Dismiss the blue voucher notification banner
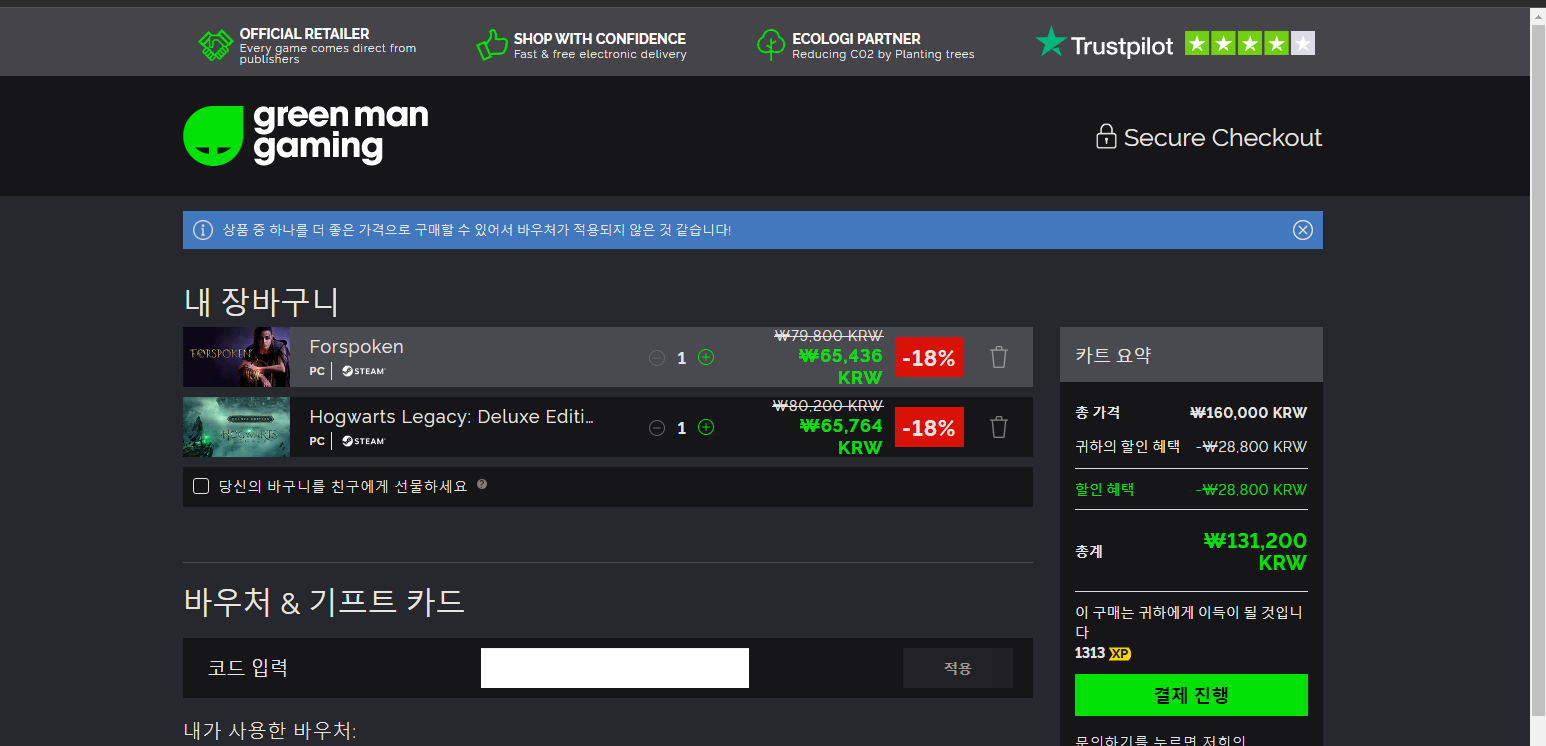 tap(1302, 230)
